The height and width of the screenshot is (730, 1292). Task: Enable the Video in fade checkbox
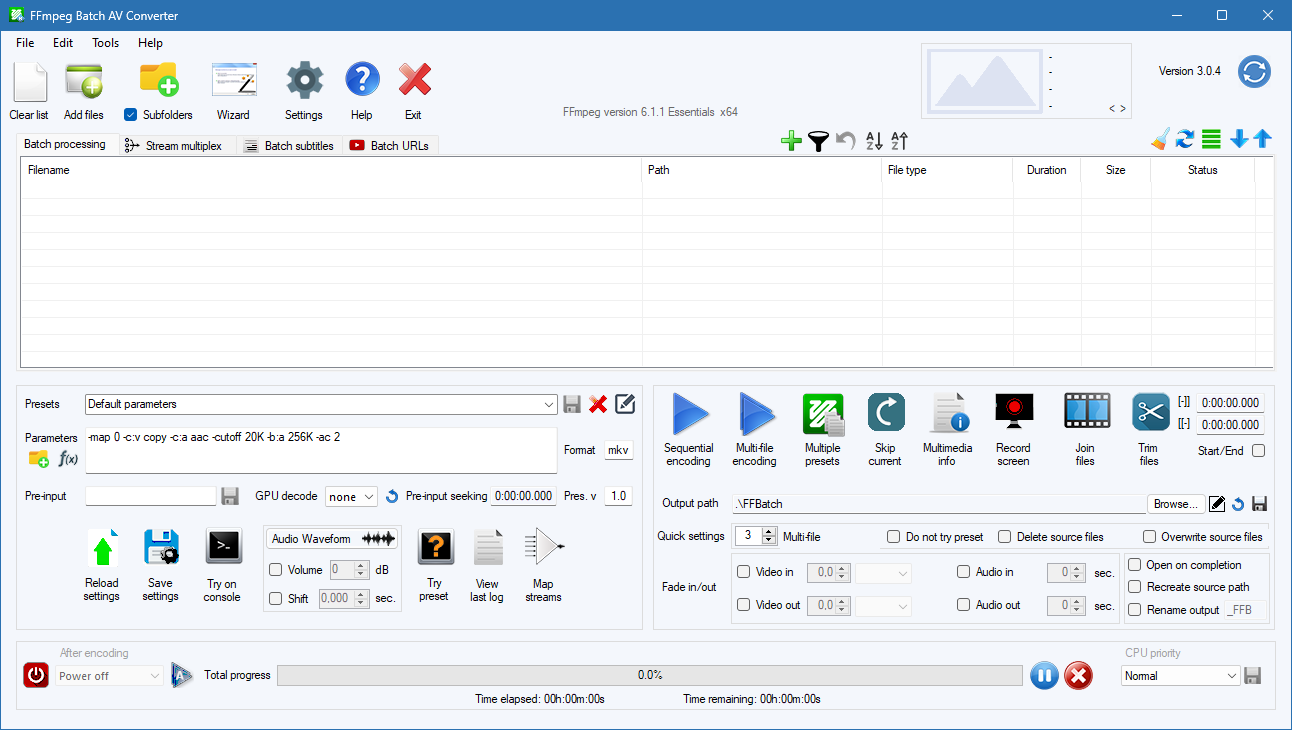[744, 572]
